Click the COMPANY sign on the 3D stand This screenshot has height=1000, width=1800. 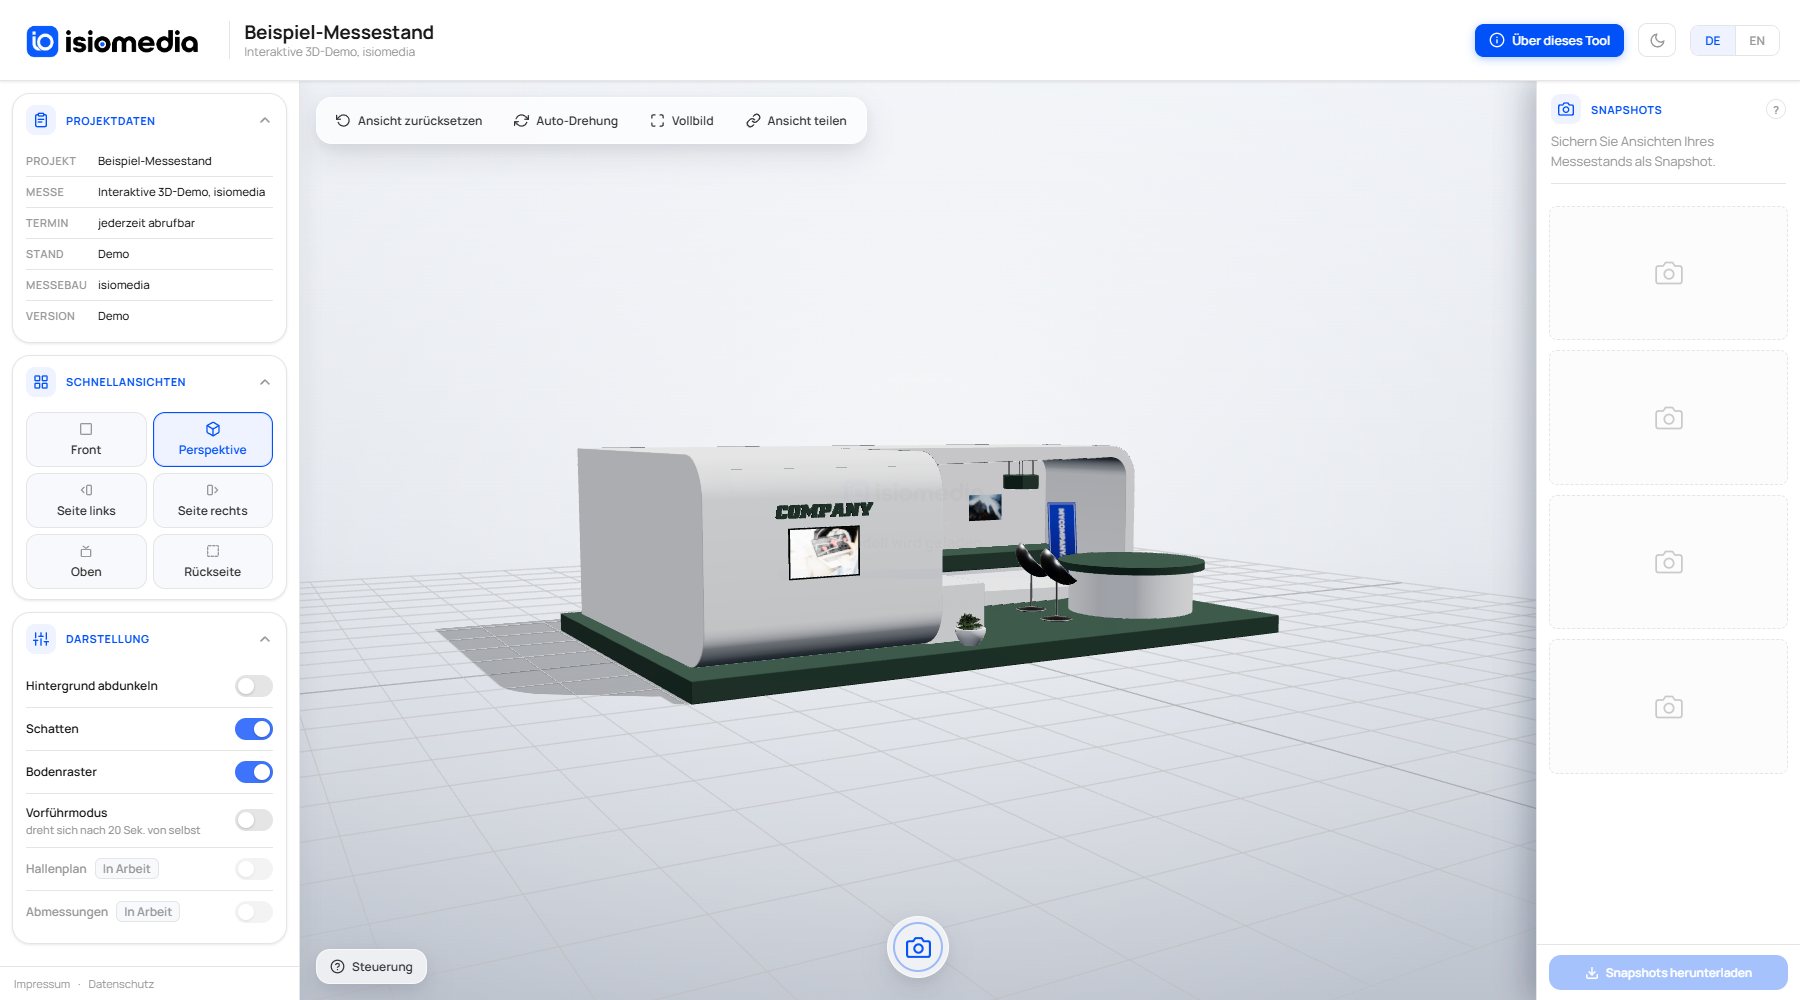(824, 511)
